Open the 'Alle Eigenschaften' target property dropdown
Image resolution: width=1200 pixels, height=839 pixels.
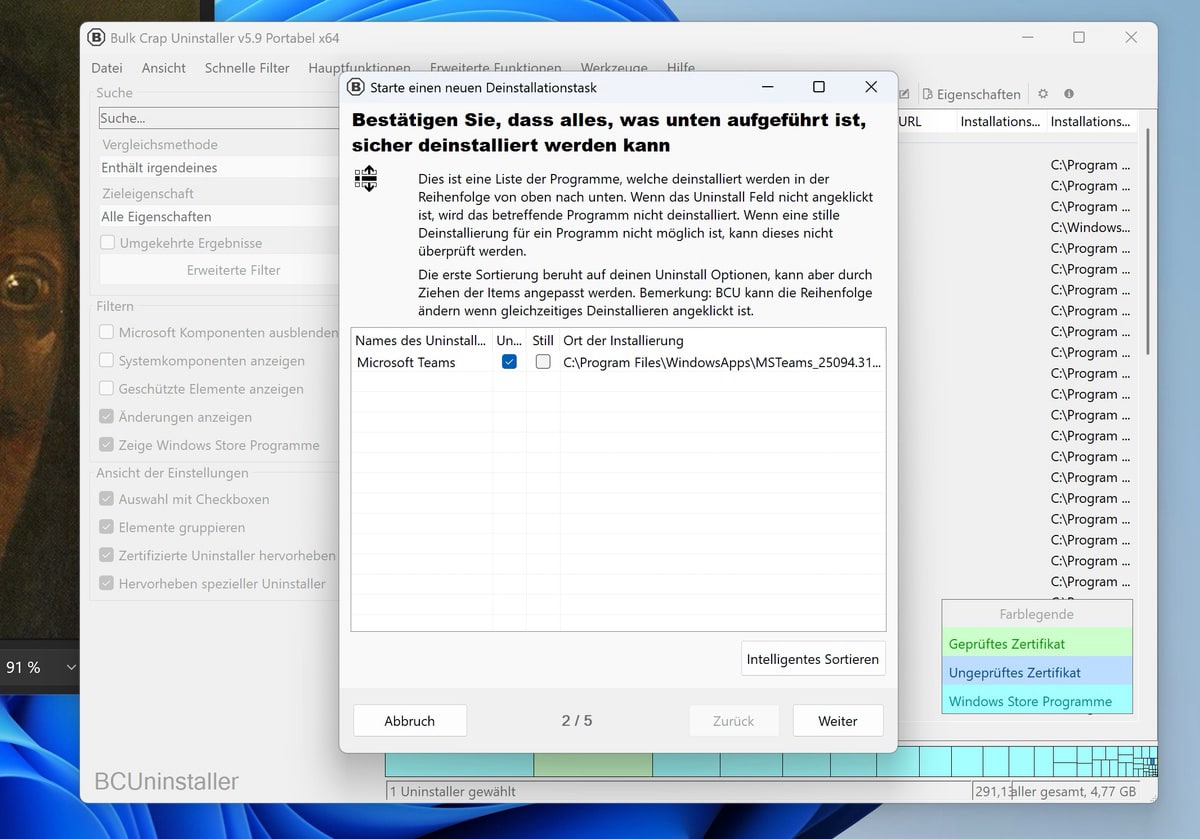pyautogui.click(x=220, y=216)
